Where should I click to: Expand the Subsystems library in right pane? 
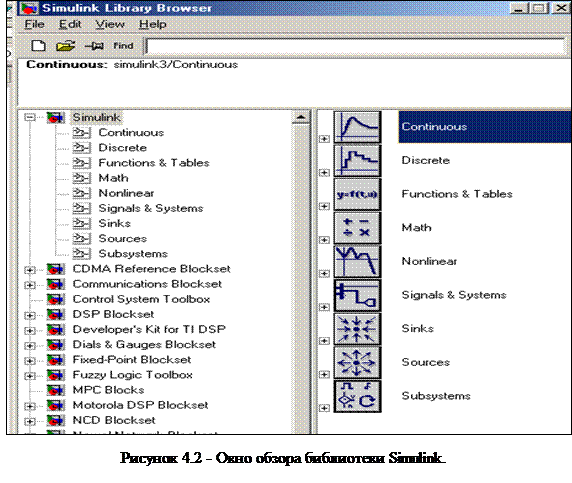click(324, 408)
